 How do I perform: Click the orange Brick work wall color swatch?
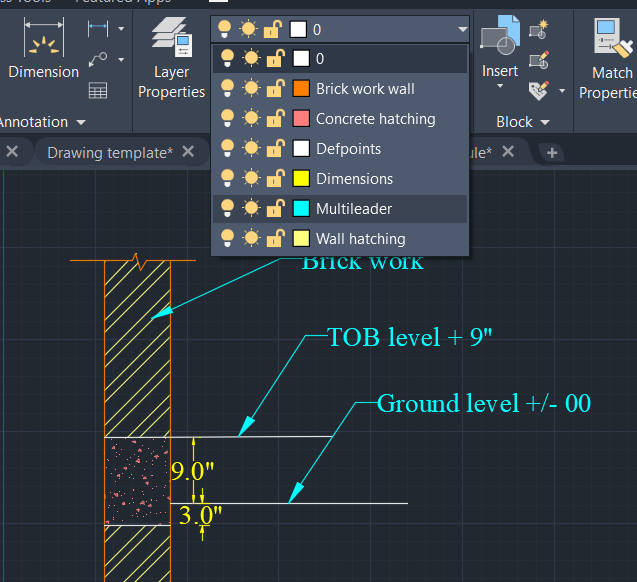pyautogui.click(x=301, y=89)
